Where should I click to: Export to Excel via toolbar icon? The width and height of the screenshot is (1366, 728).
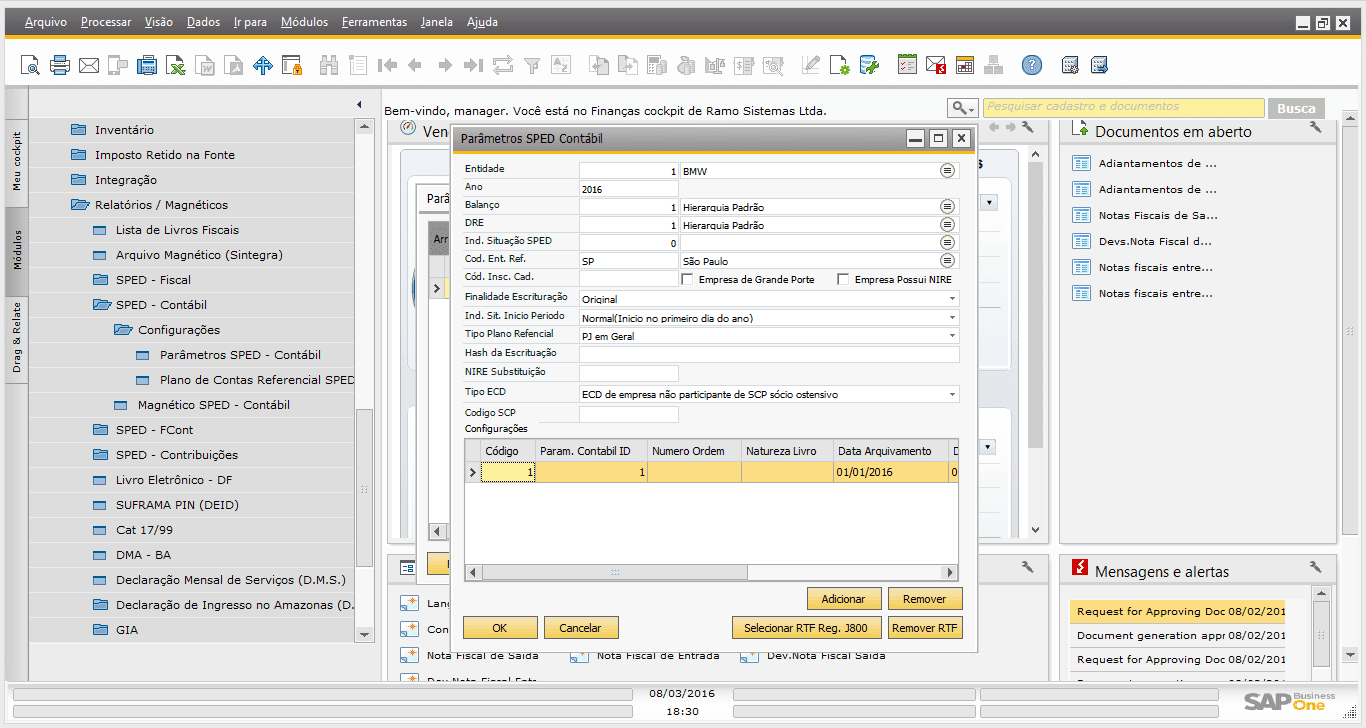(176, 66)
